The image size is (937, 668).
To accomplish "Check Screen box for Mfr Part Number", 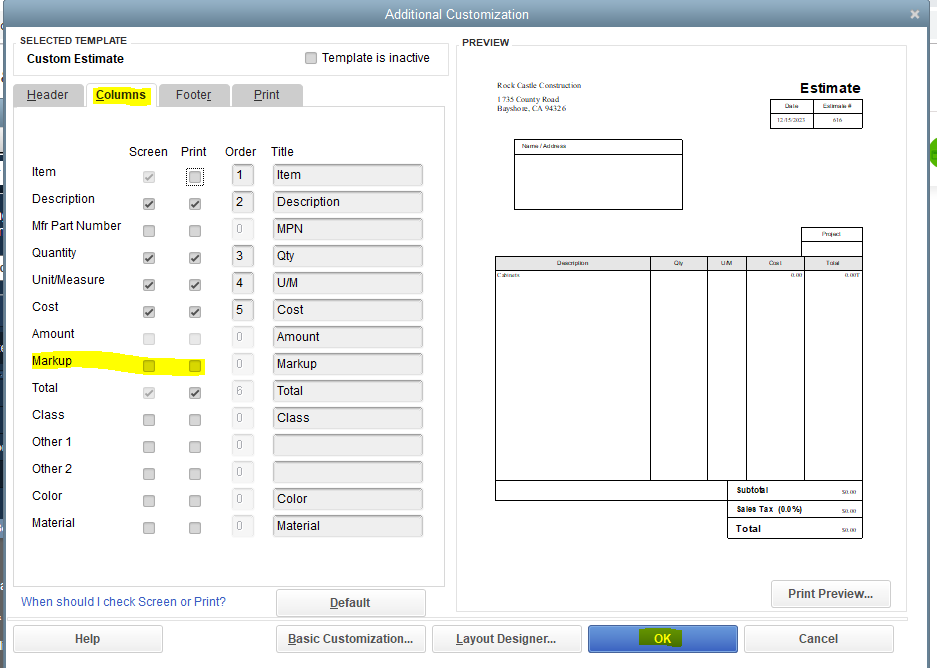I will click(x=149, y=231).
